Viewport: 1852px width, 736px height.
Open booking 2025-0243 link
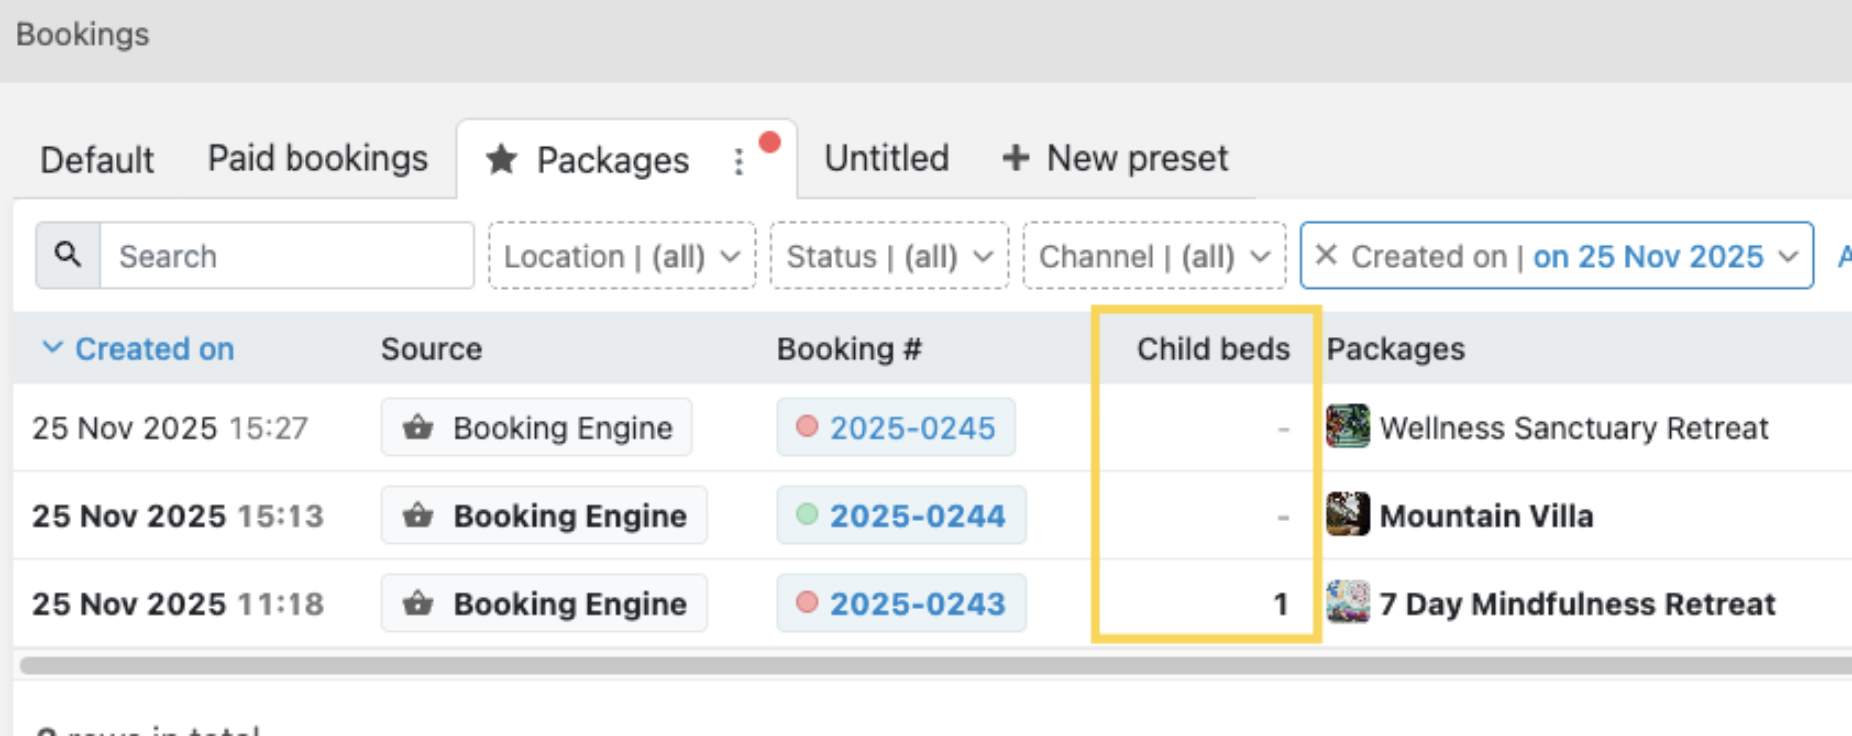click(917, 604)
